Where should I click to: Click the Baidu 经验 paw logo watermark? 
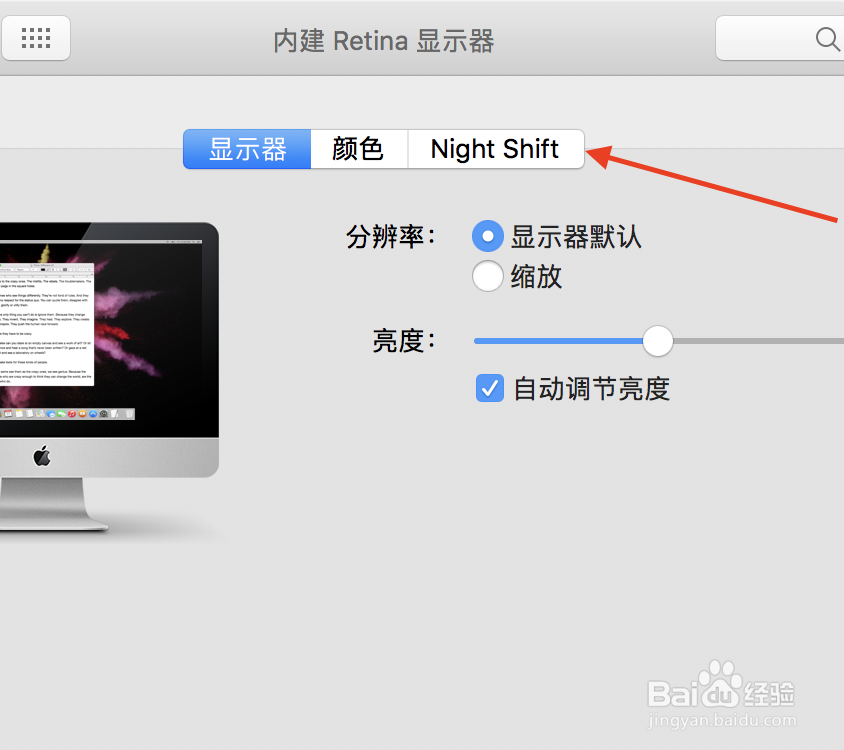pos(721,685)
